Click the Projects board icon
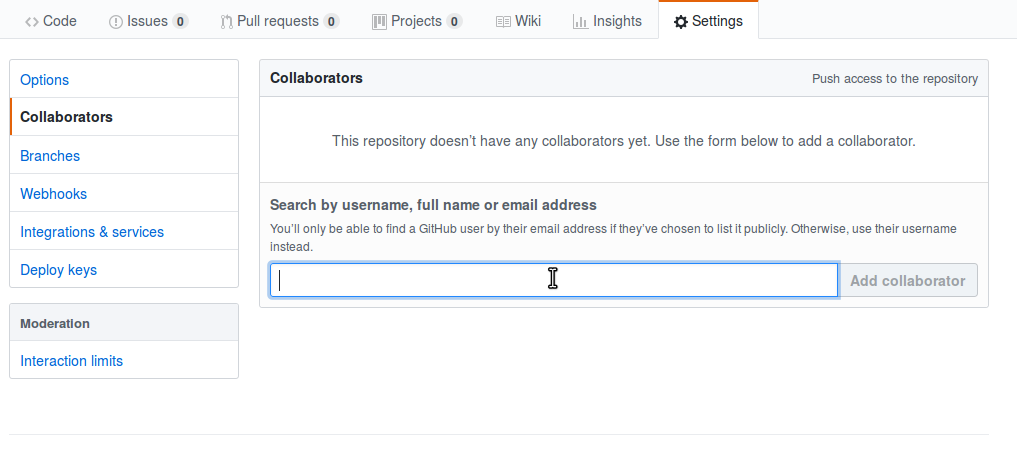Image resolution: width=1017 pixels, height=451 pixels. [x=379, y=21]
